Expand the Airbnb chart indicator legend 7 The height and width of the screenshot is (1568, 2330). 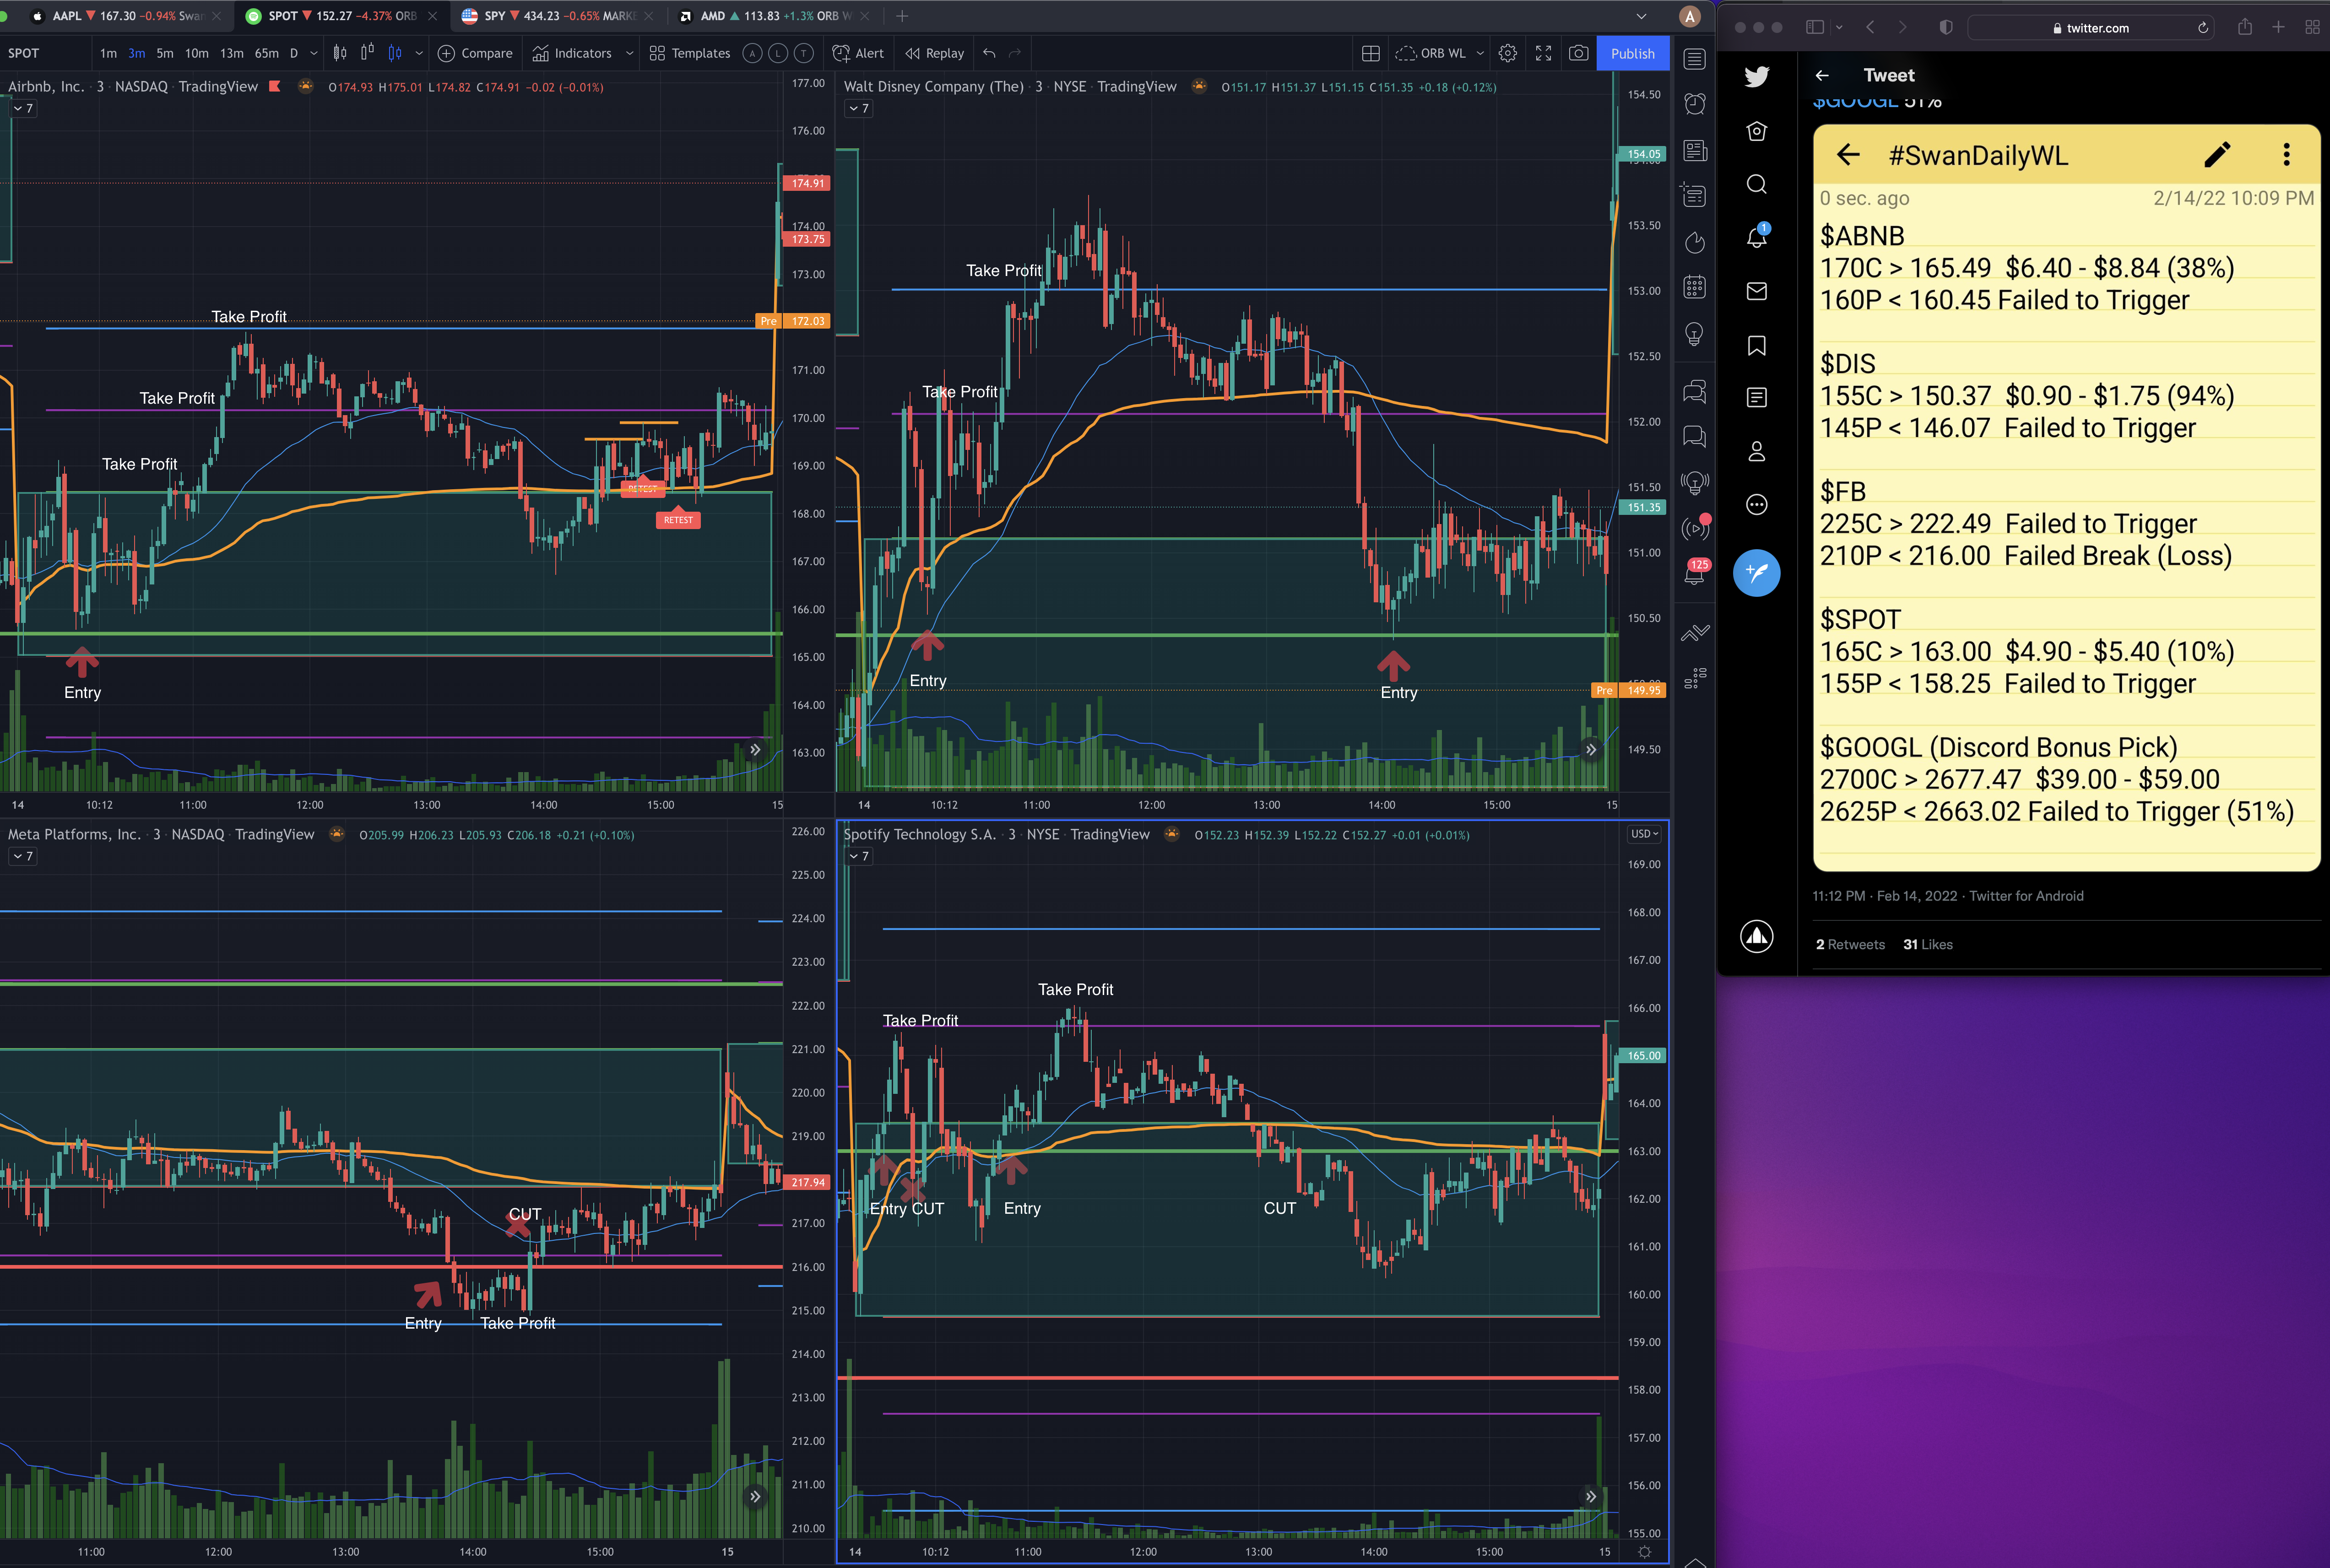tap(23, 108)
